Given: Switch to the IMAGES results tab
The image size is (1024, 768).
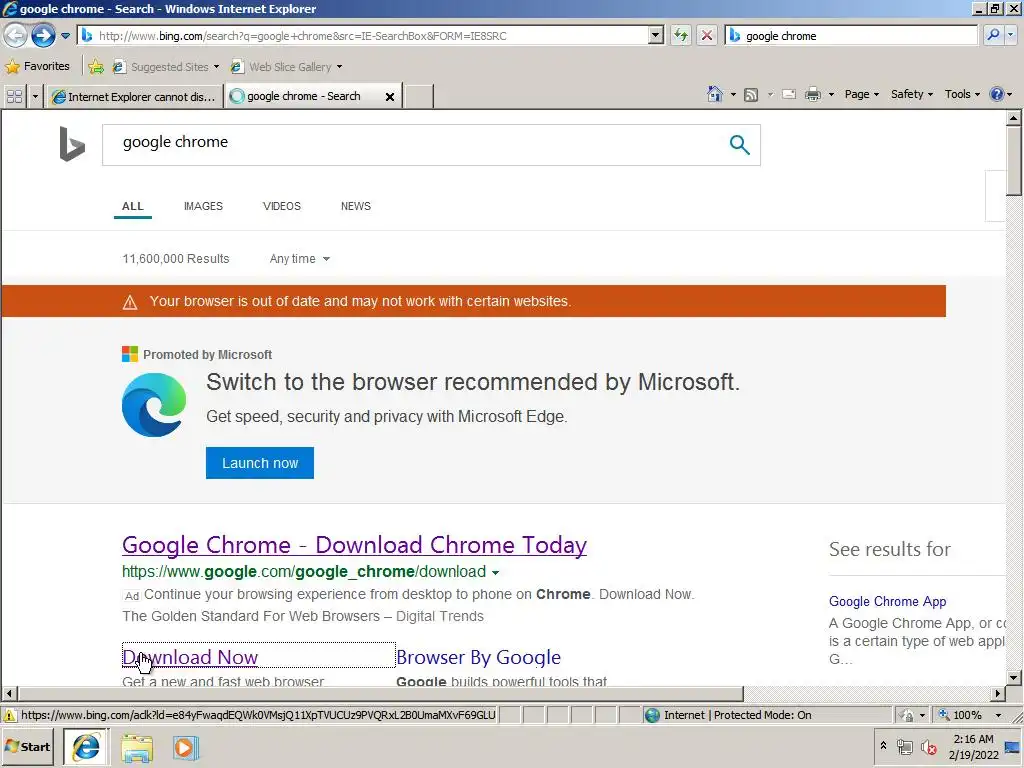Looking at the screenshot, I should pyautogui.click(x=203, y=206).
